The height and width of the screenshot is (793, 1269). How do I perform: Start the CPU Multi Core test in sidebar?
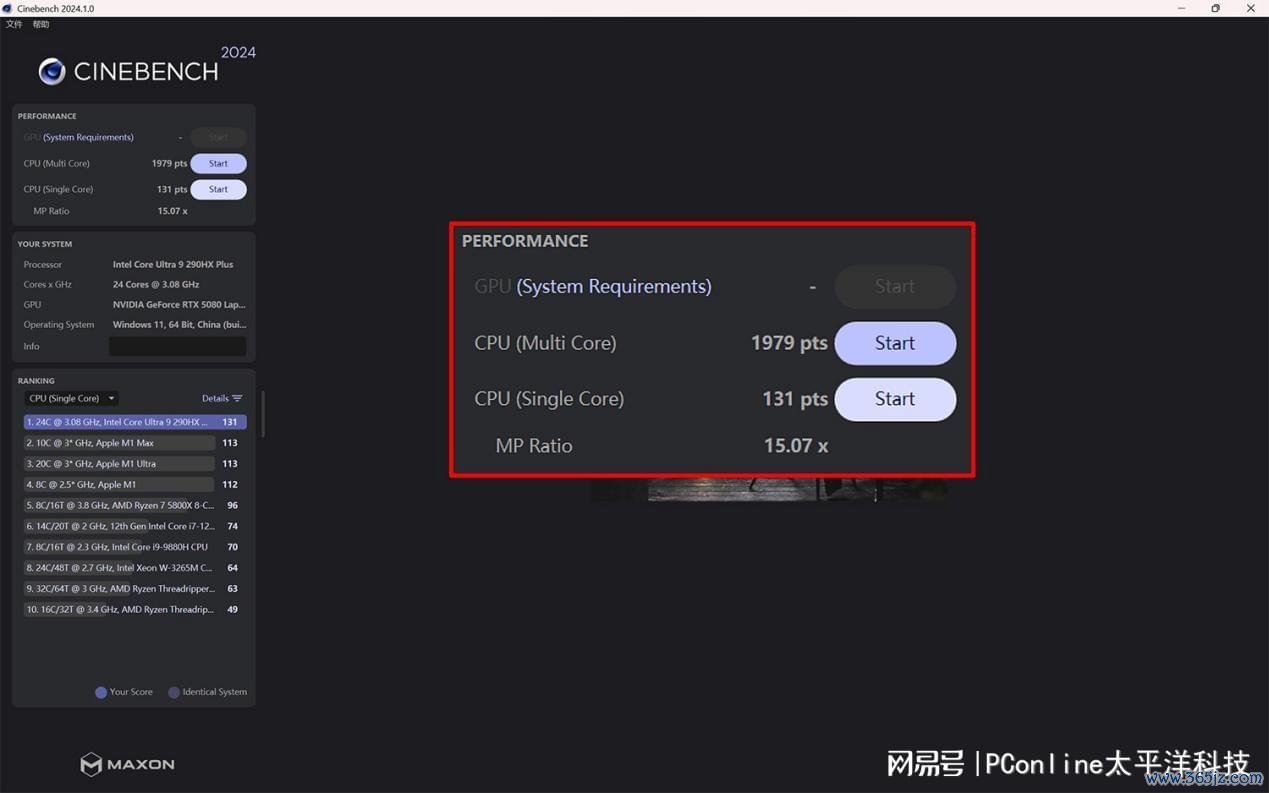click(x=218, y=163)
